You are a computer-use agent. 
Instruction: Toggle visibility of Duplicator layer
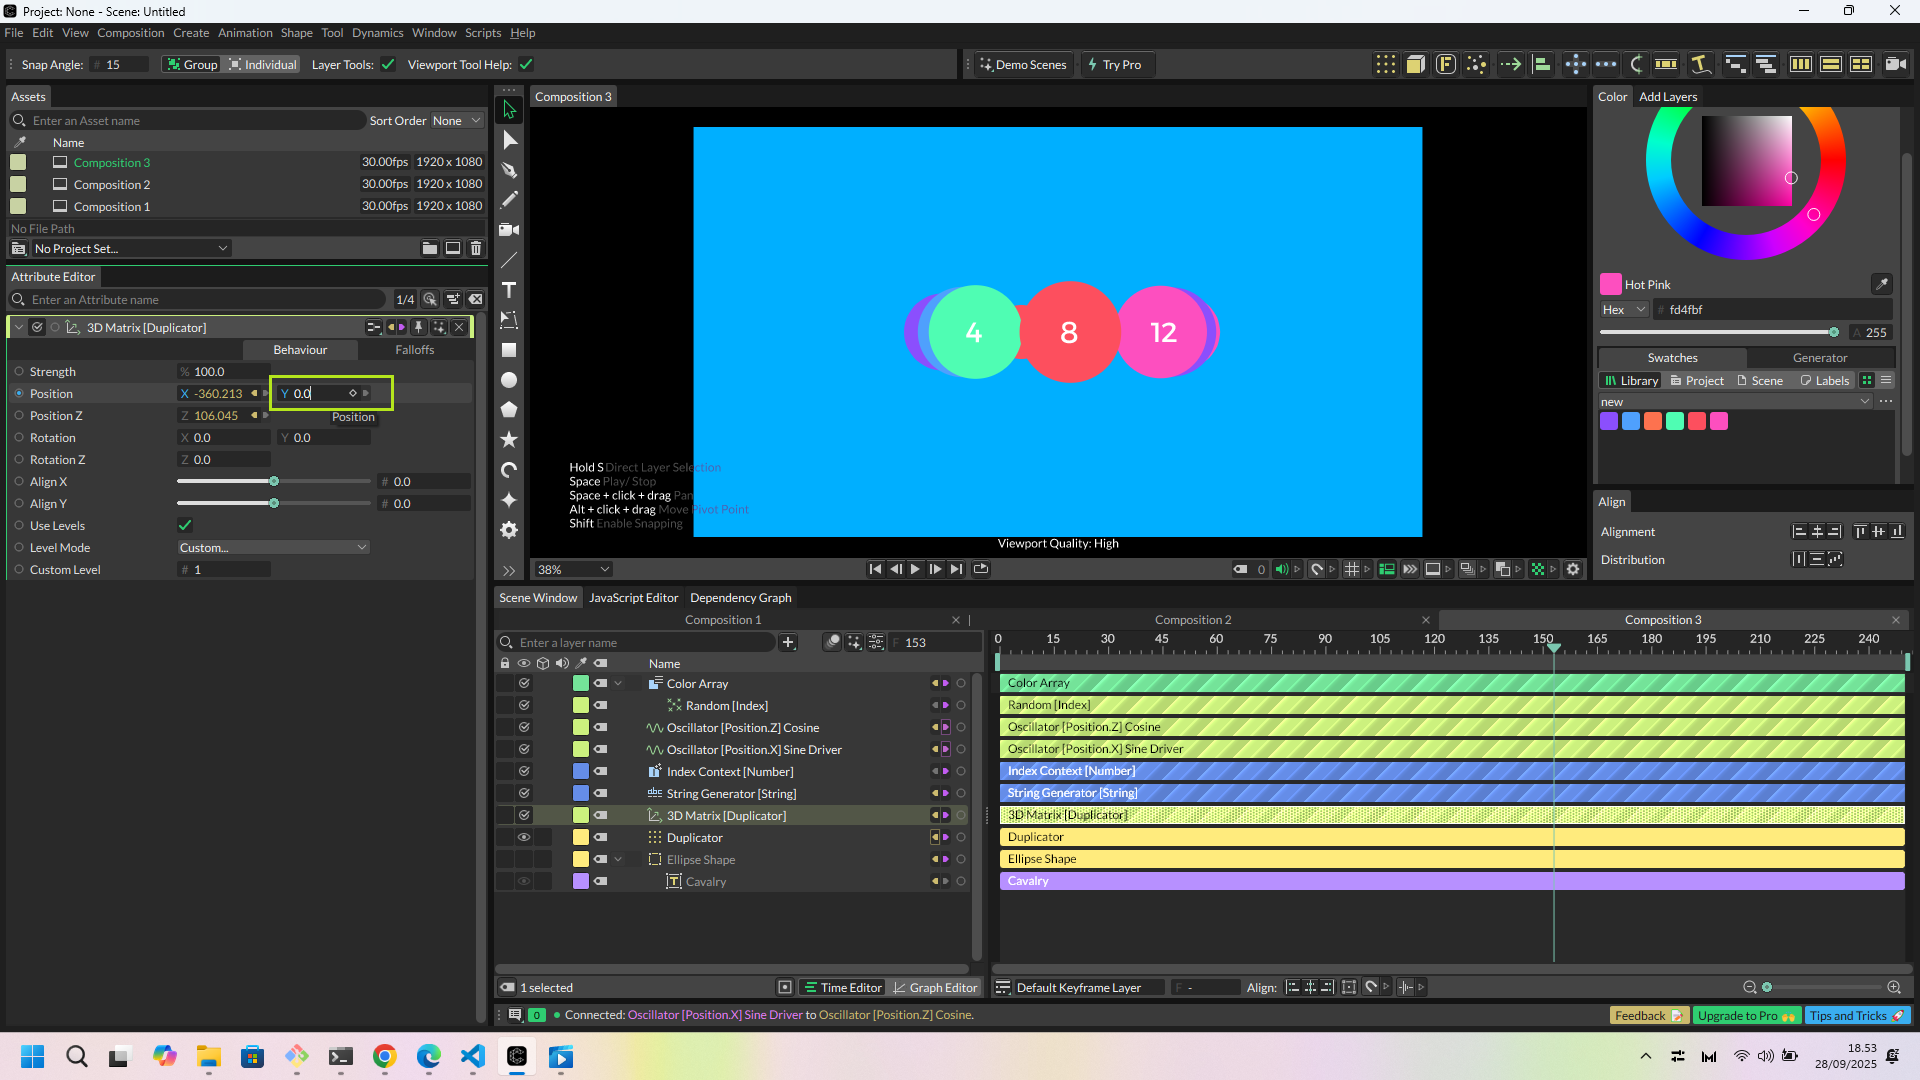click(523, 838)
